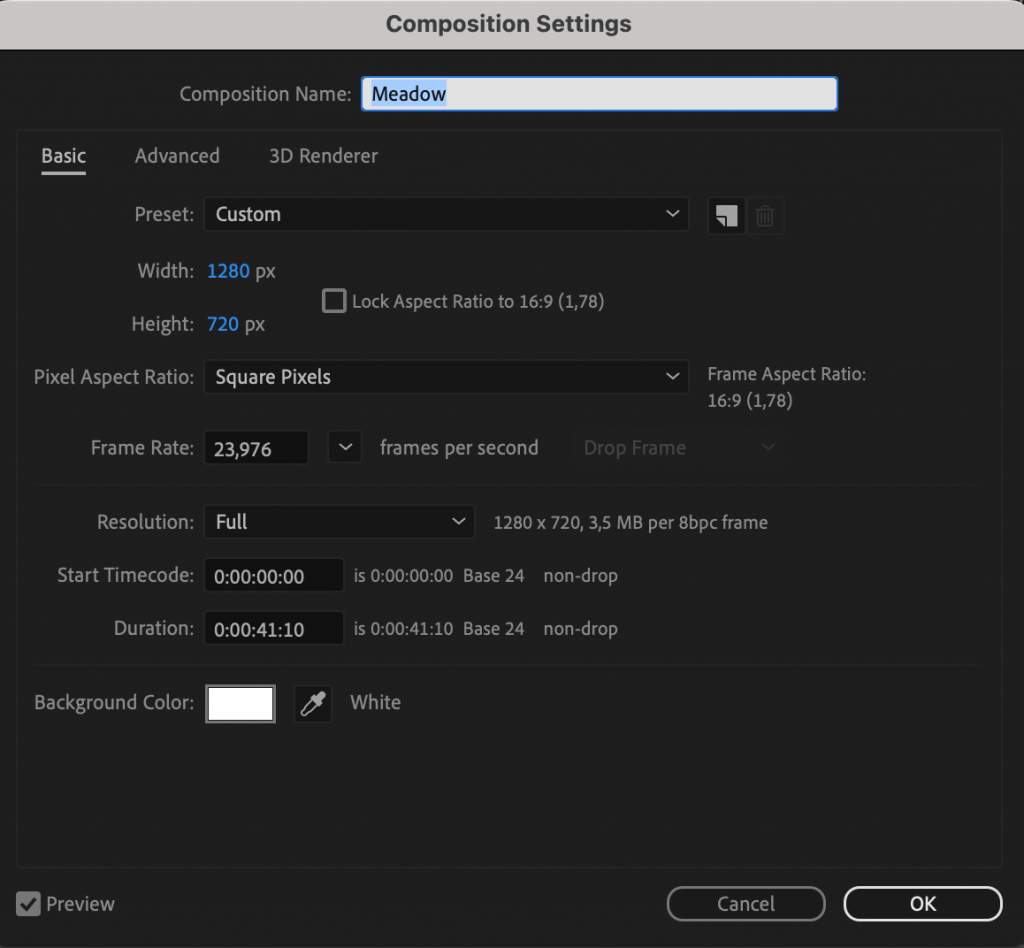This screenshot has height=948, width=1024.
Task: Enable Lock Aspect Ratio to 16:9
Action: (x=333, y=300)
